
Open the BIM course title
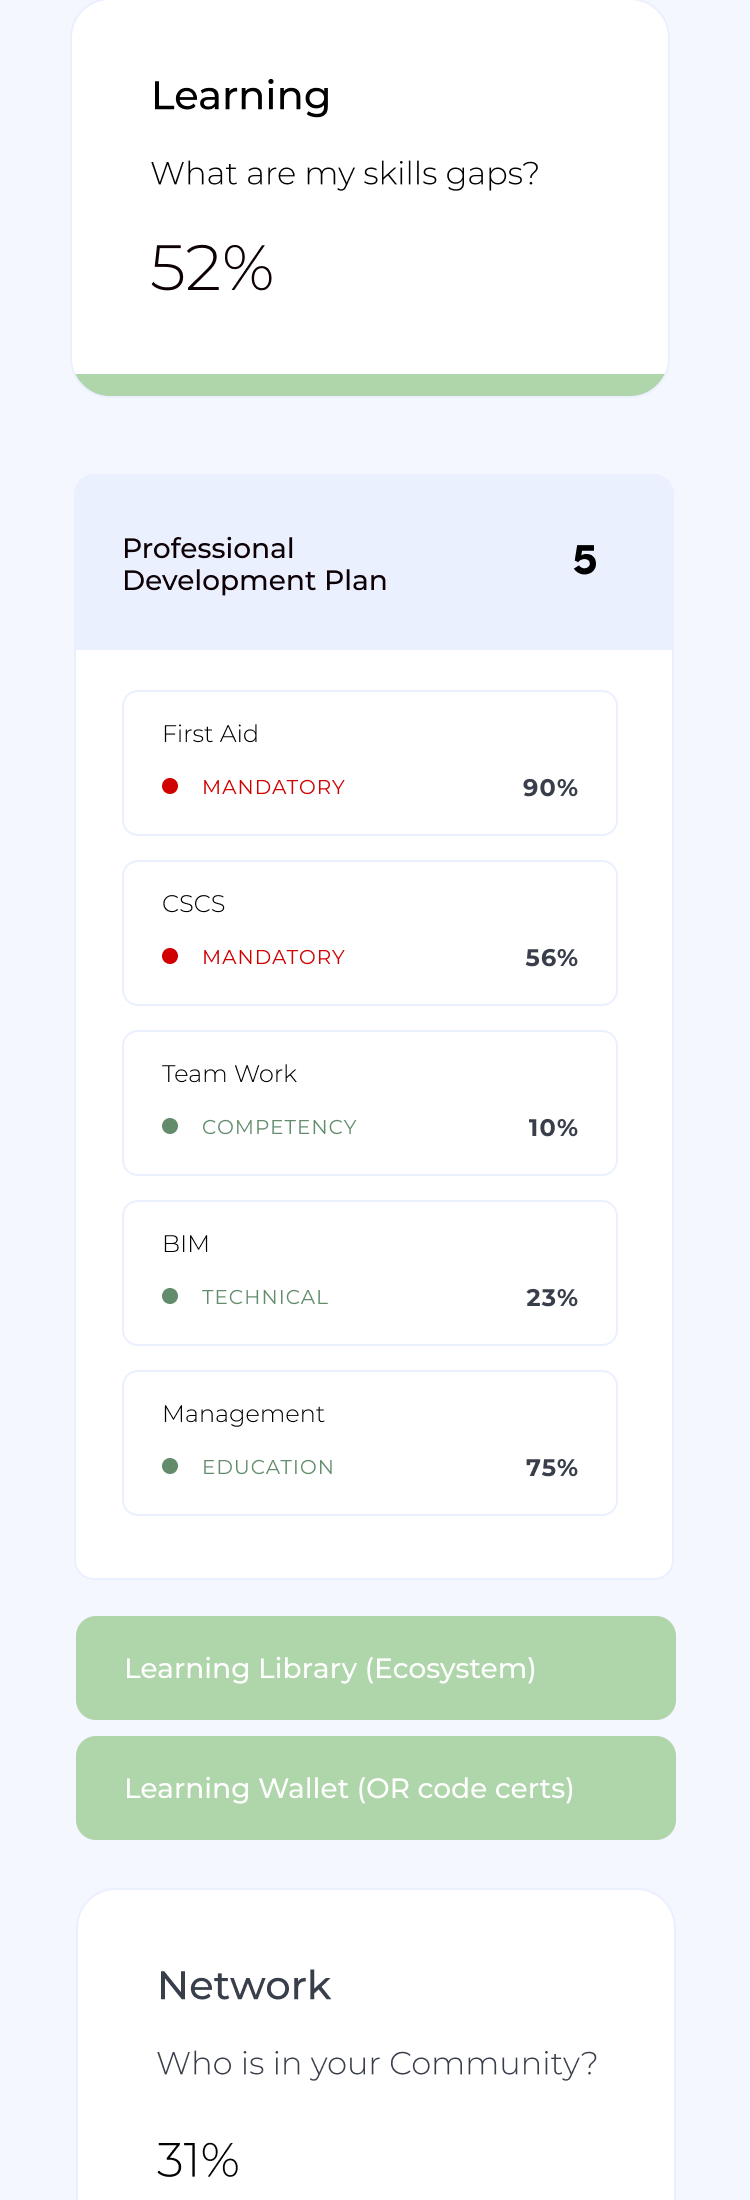pyautogui.click(x=186, y=1244)
